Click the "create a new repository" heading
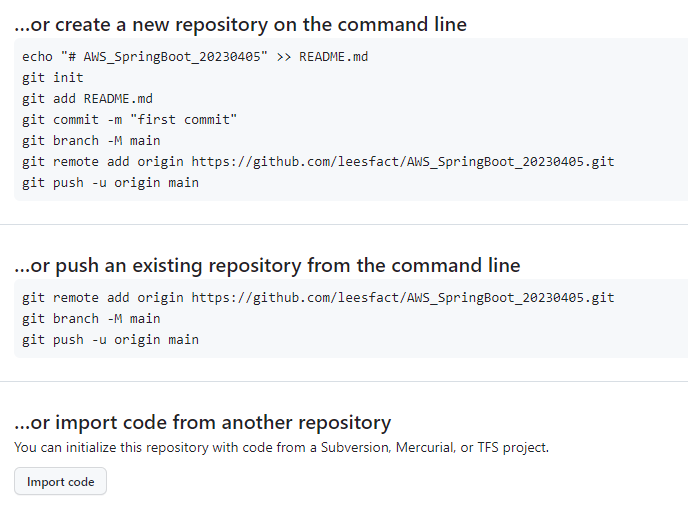 241,24
